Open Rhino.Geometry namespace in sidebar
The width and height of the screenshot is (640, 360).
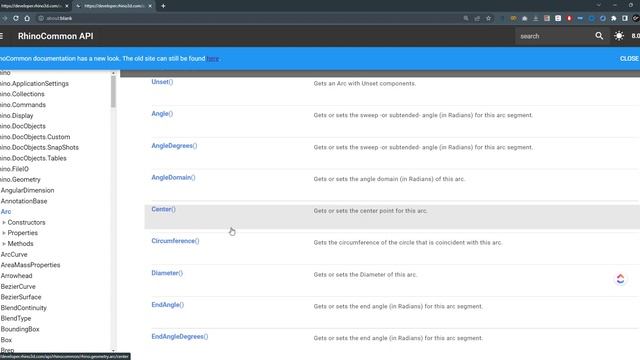coord(20,179)
